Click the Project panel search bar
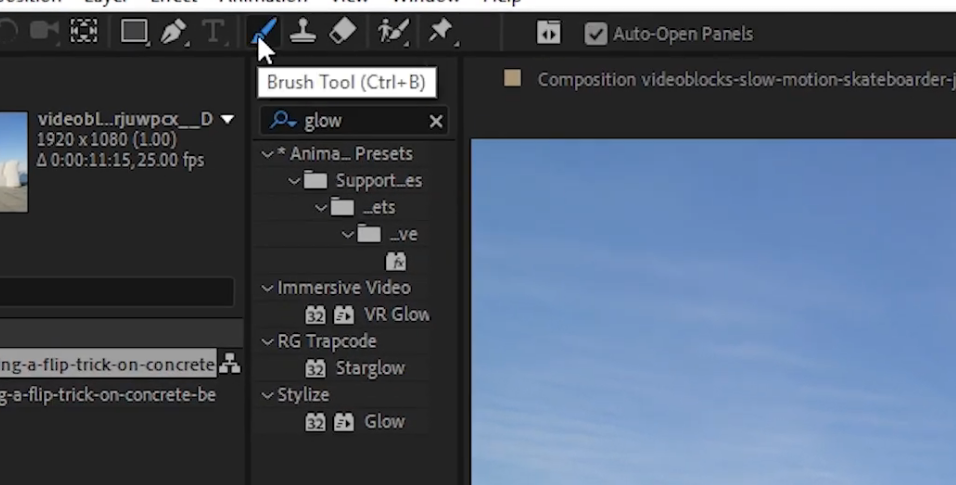The width and height of the screenshot is (956, 485). coord(116,292)
